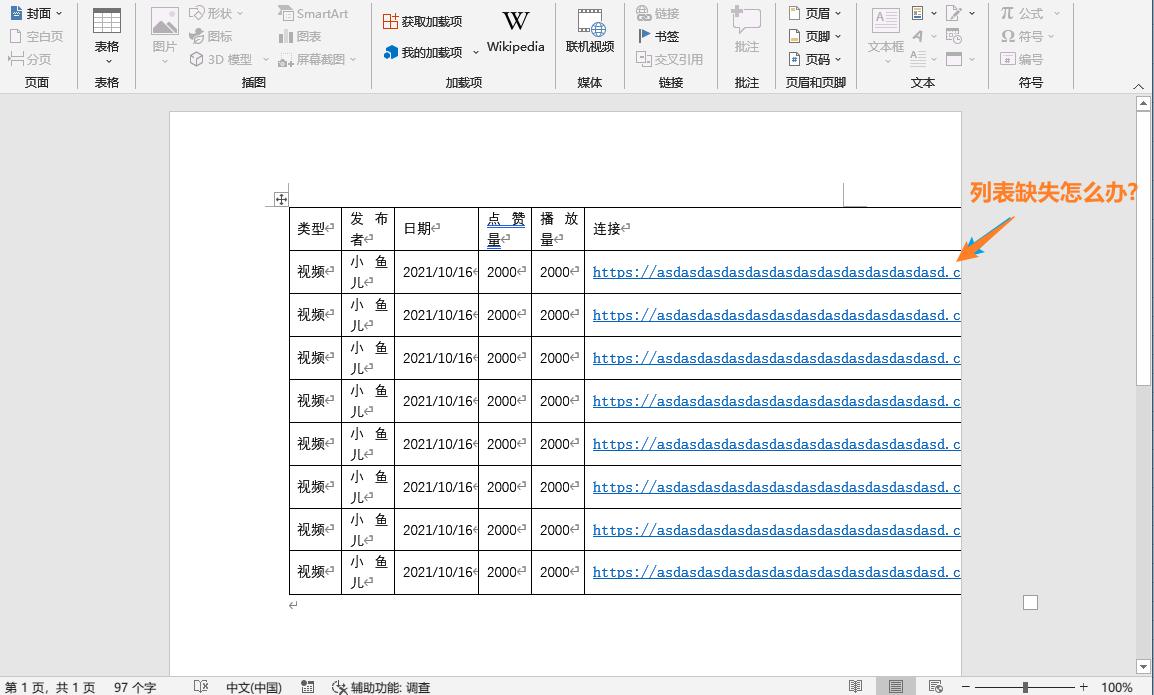Image resolution: width=1154 pixels, height=695 pixels.
Task: Switch to Read Mode view in status bar
Action: pos(855,687)
